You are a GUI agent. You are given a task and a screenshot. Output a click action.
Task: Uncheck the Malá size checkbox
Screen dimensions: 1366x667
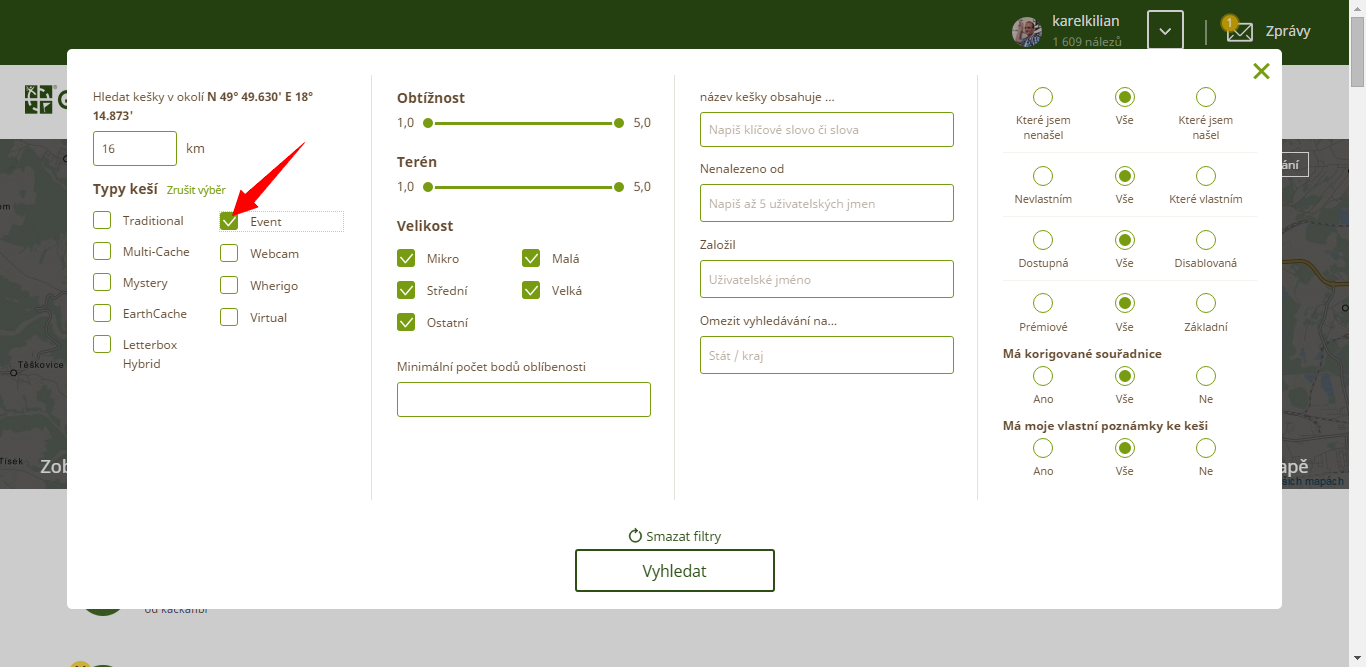(x=531, y=258)
